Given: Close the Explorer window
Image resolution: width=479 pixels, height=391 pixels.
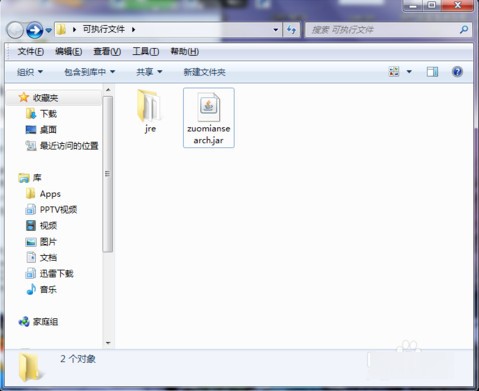Looking at the screenshot, I should coord(457,5).
